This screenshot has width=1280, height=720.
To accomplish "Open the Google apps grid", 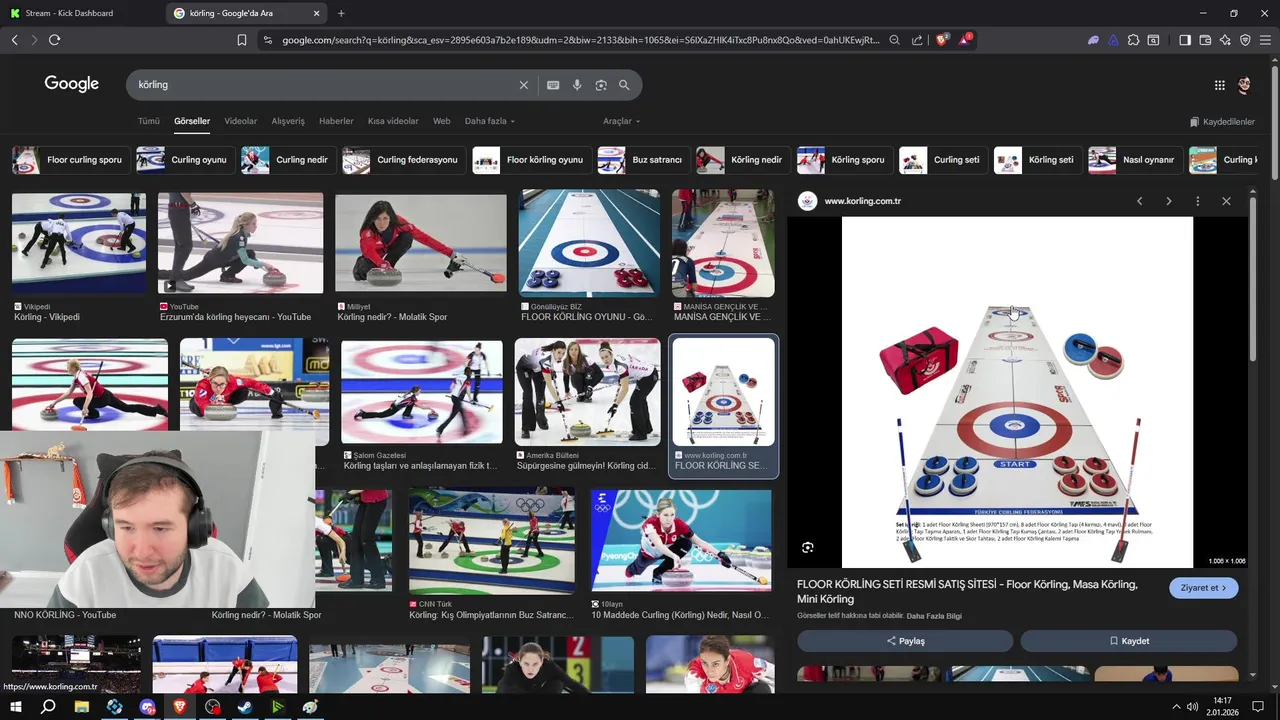I will click(x=1219, y=85).
